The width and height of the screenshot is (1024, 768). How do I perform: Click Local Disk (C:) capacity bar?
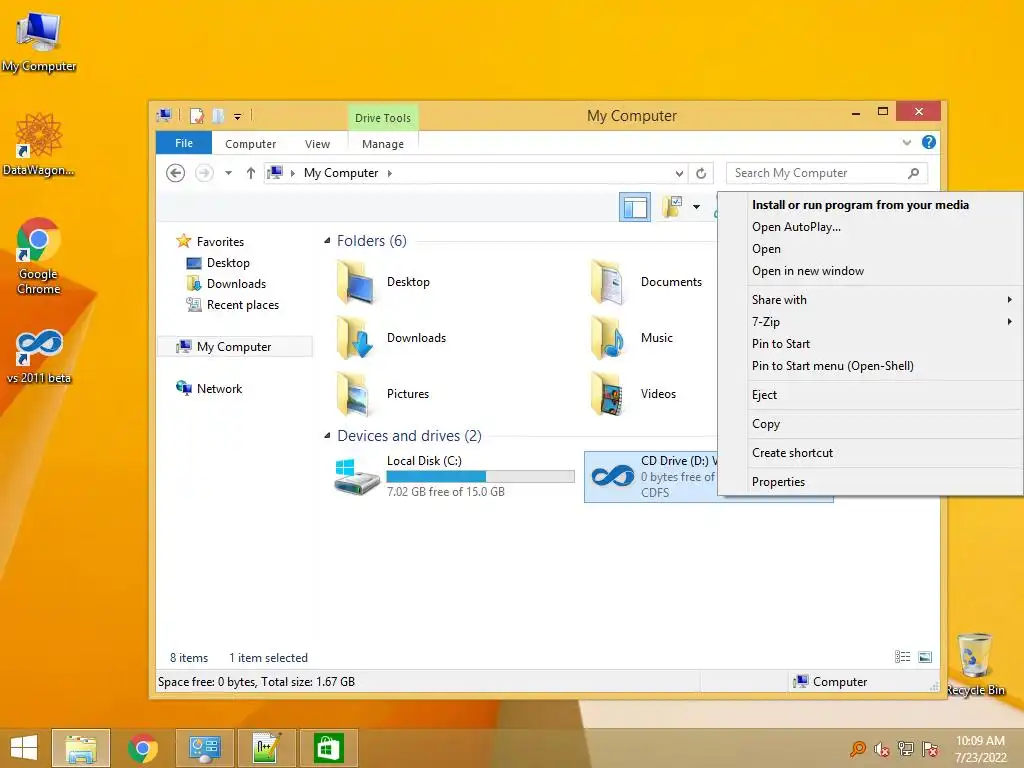tap(481, 477)
